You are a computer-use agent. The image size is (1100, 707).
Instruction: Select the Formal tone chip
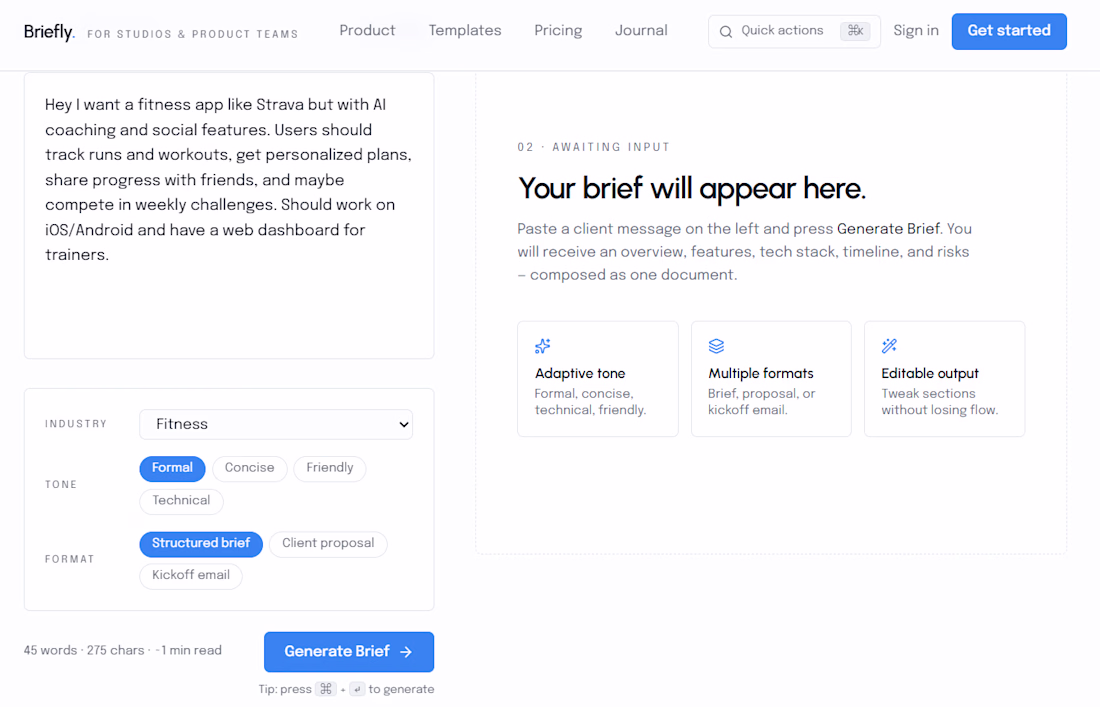coord(172,469)
